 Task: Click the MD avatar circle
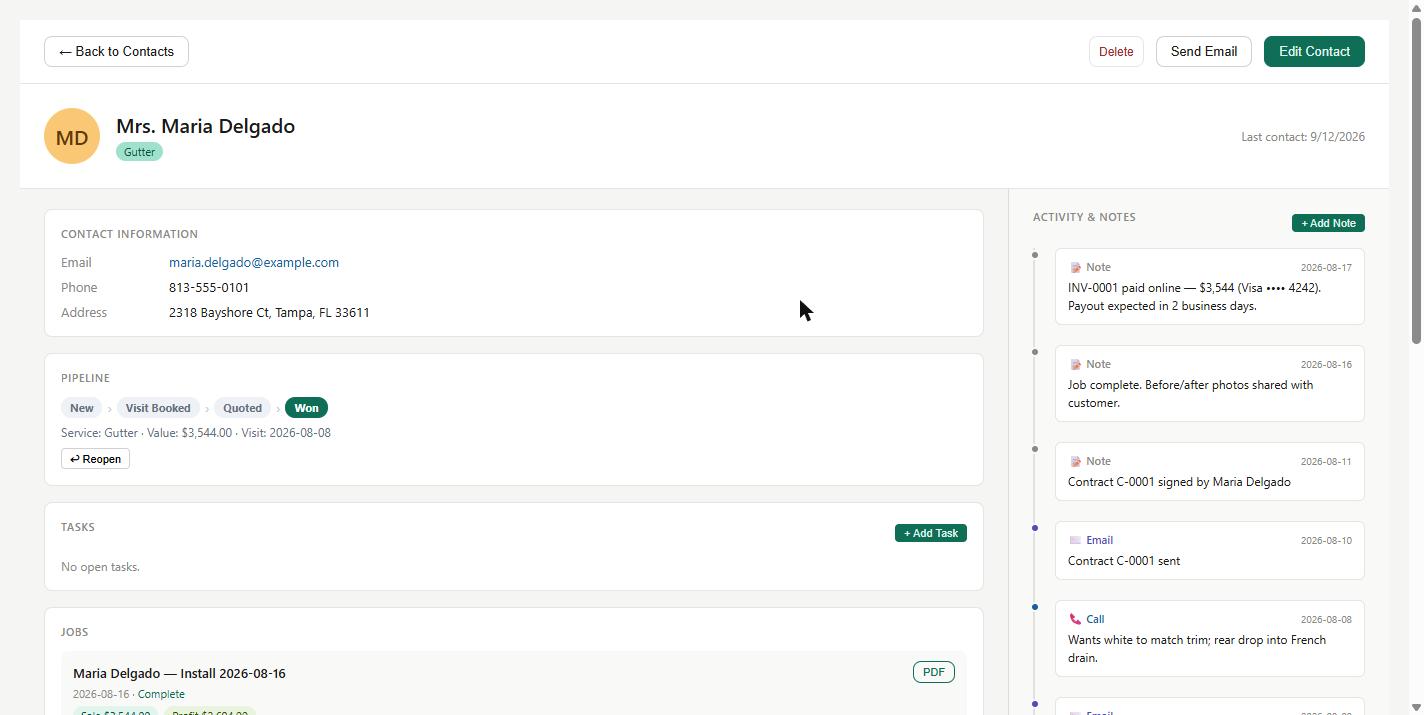point(72,137)
